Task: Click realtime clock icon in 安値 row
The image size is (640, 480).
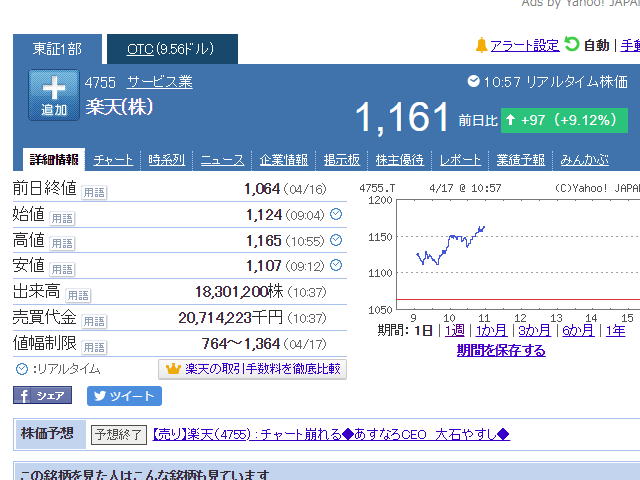Action: [x=336, y=265]
